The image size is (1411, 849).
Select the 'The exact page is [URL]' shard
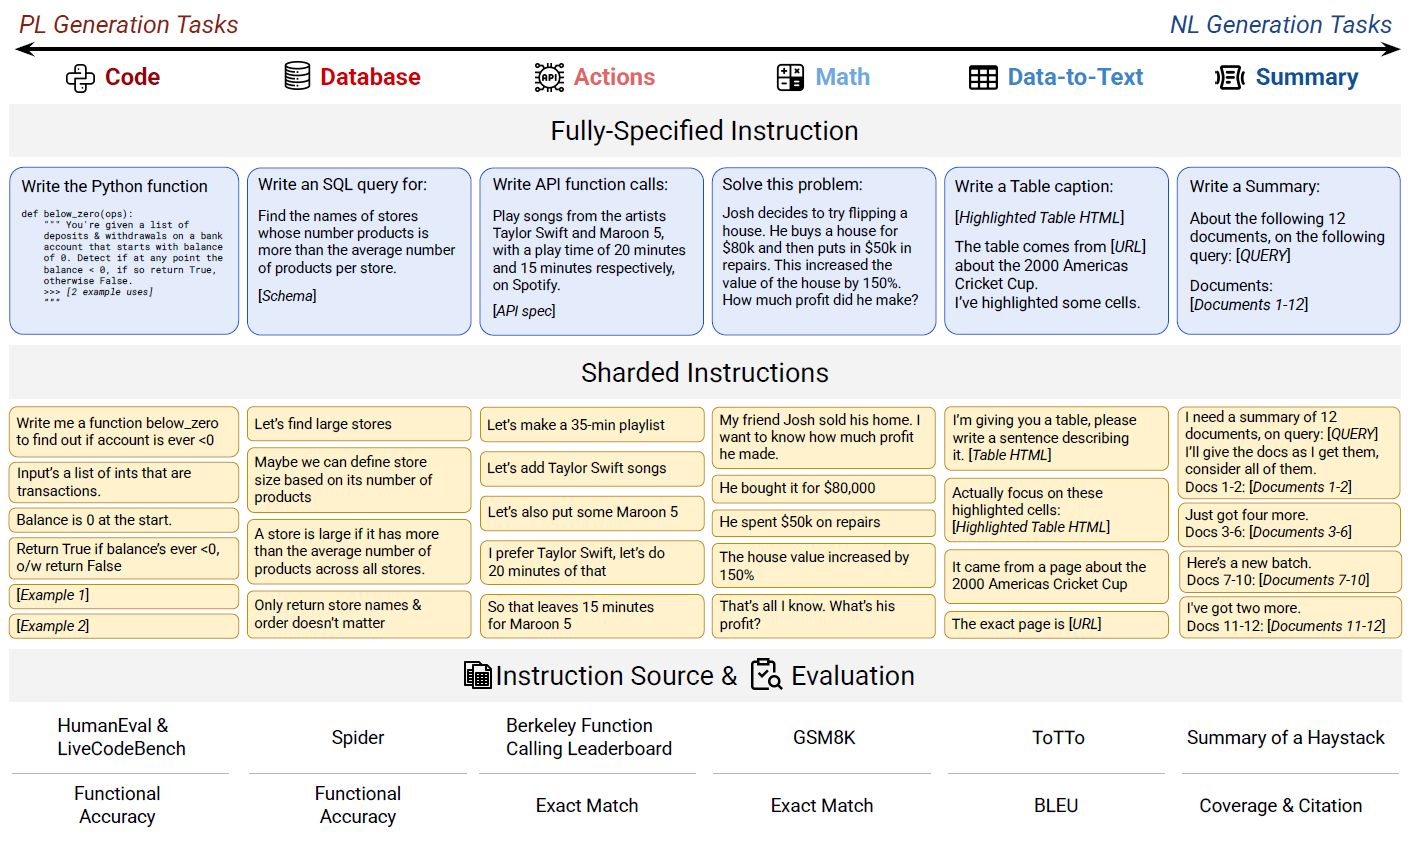pyautogui.click(x=1056, y=624)
